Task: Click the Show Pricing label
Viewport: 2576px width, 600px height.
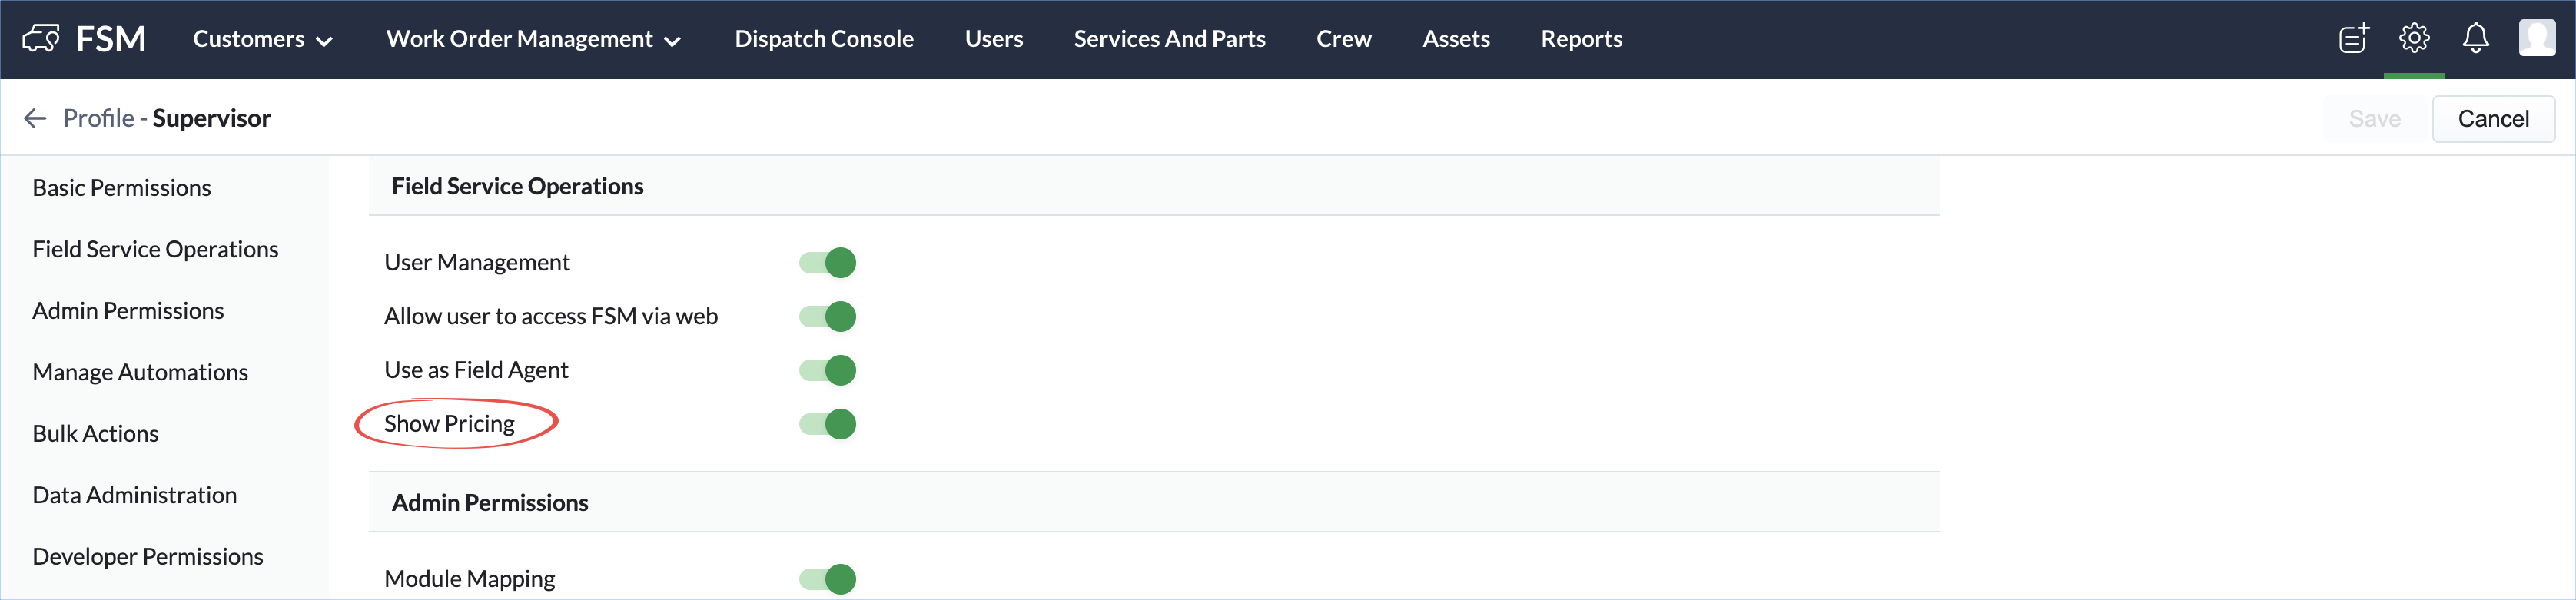Action: pyautogui.click(x=449, y=424)
